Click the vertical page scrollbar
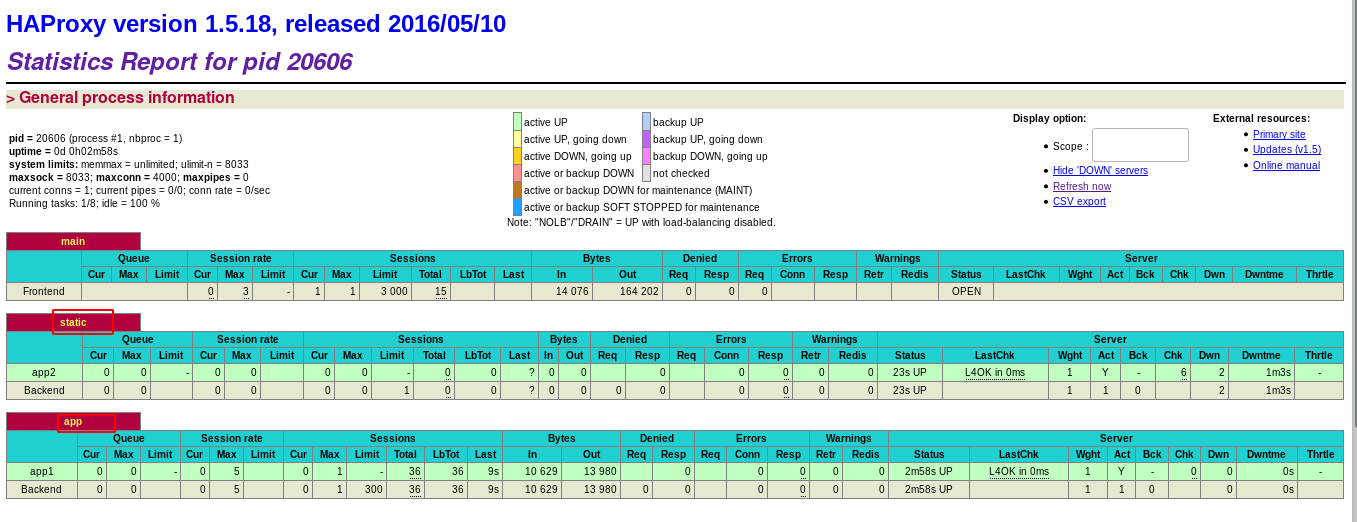Image resolution: width=1357 pixels, height=522 pixels. 1355,213
